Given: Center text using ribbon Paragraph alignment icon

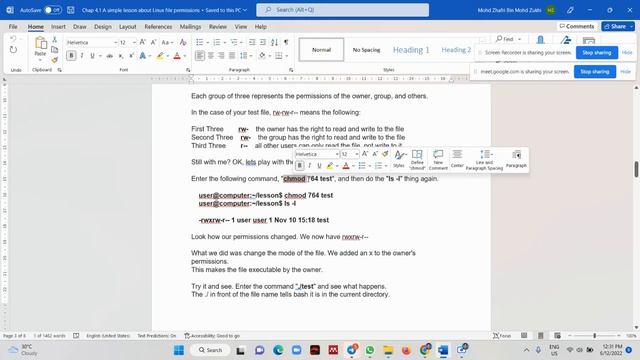Looking at the screenshot, I should tap(211, 56).
